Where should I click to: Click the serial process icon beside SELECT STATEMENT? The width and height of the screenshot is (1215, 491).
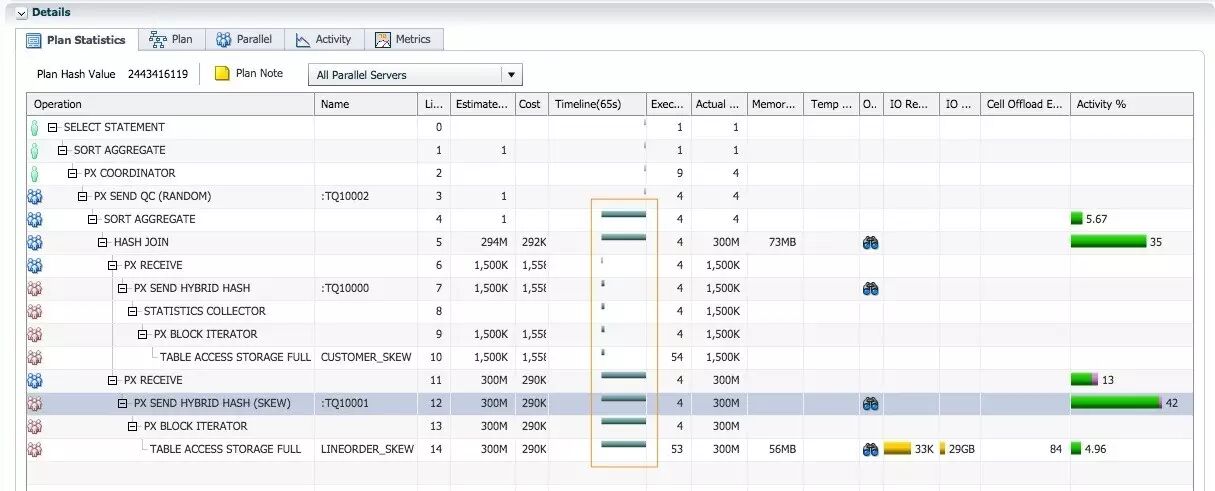tap(34, 127)
